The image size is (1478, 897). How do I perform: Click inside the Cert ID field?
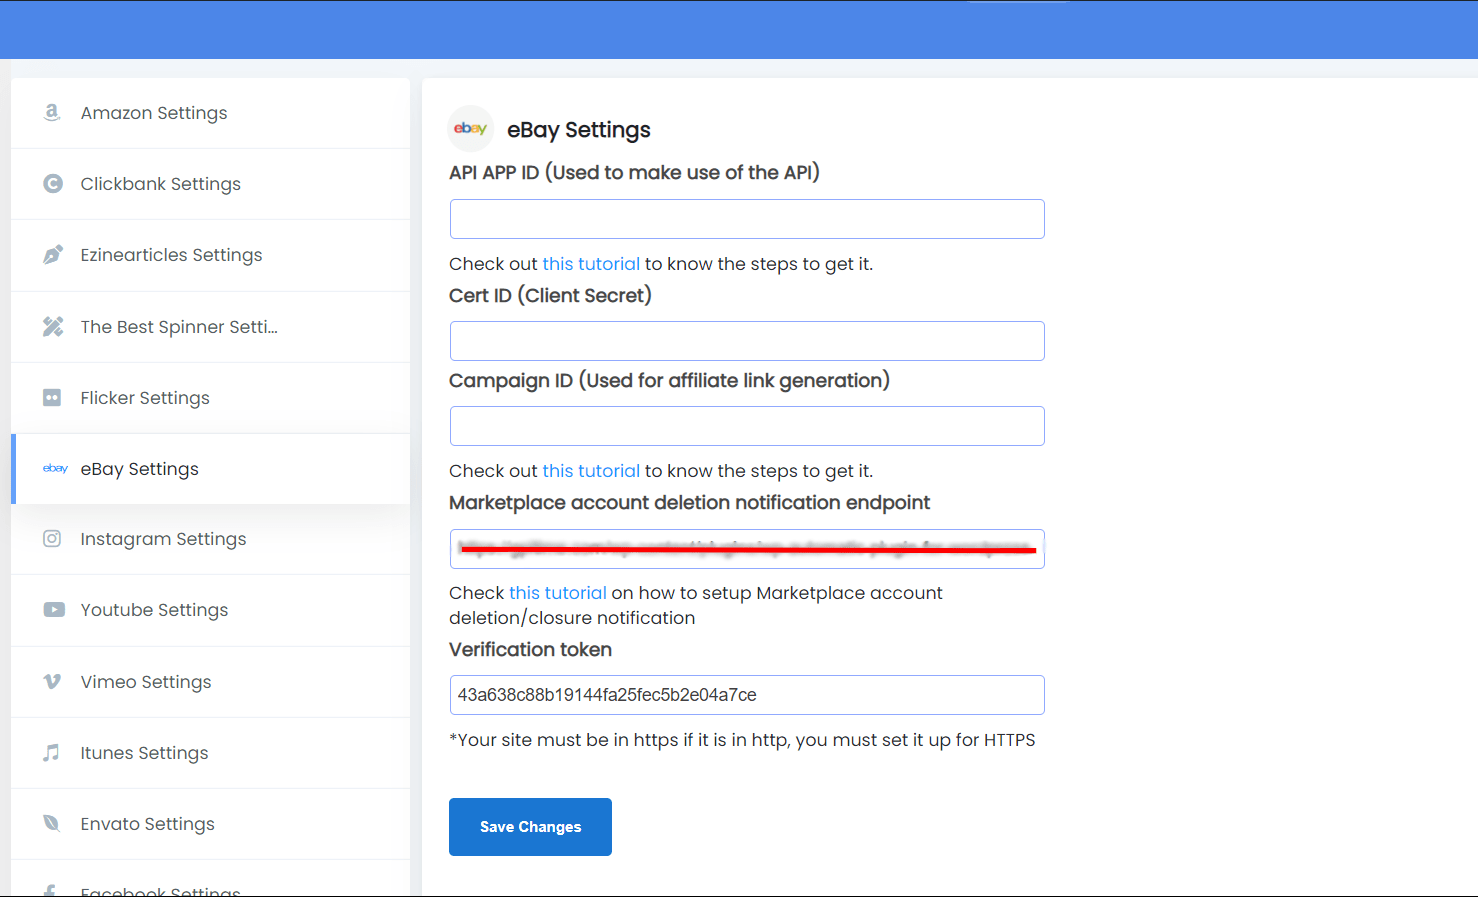(746, 340)
